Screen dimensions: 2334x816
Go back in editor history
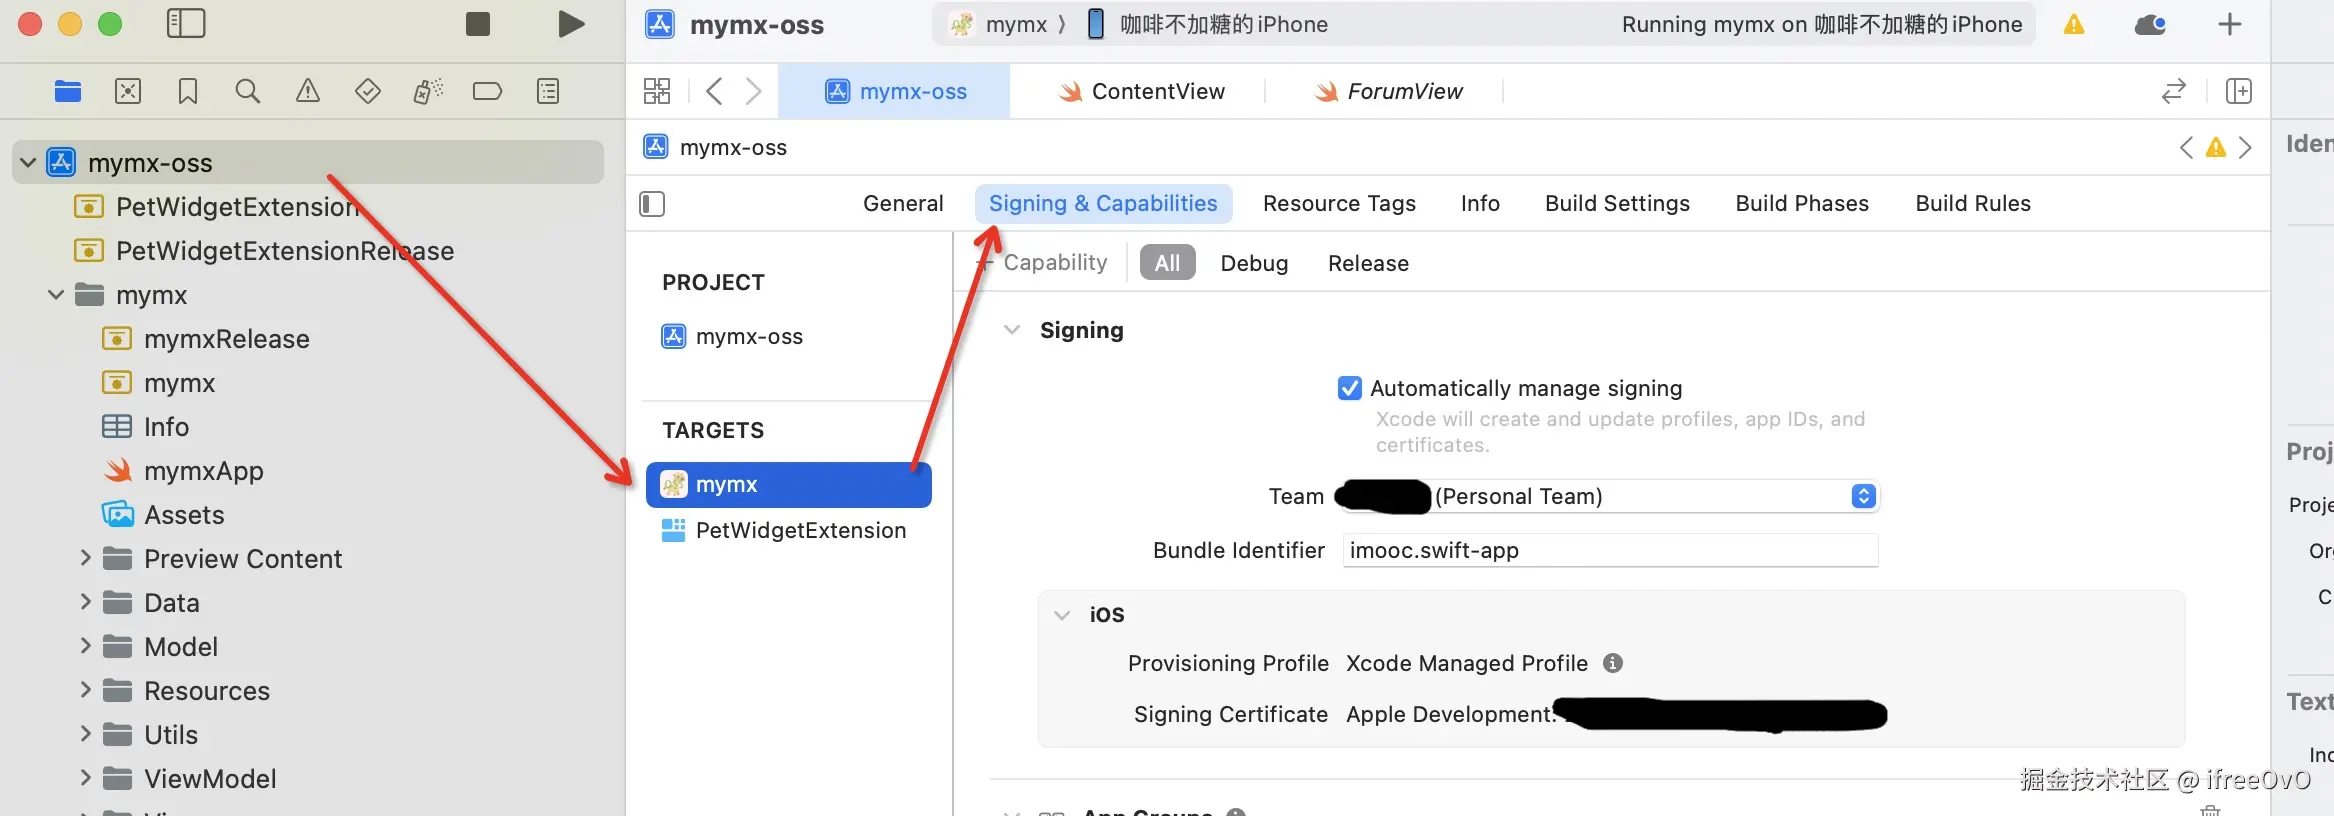point(714,92)
